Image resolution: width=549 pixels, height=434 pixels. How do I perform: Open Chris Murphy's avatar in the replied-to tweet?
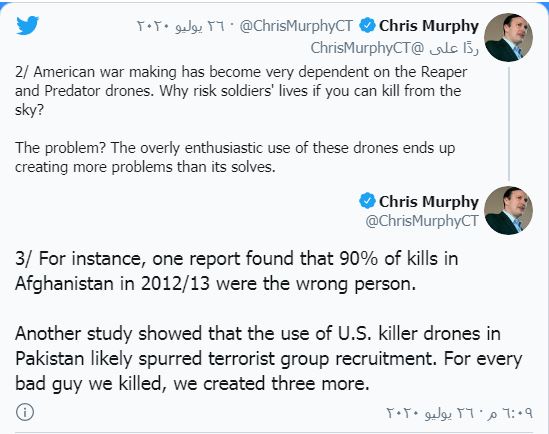pyautogui.click(x=508, y=37)
